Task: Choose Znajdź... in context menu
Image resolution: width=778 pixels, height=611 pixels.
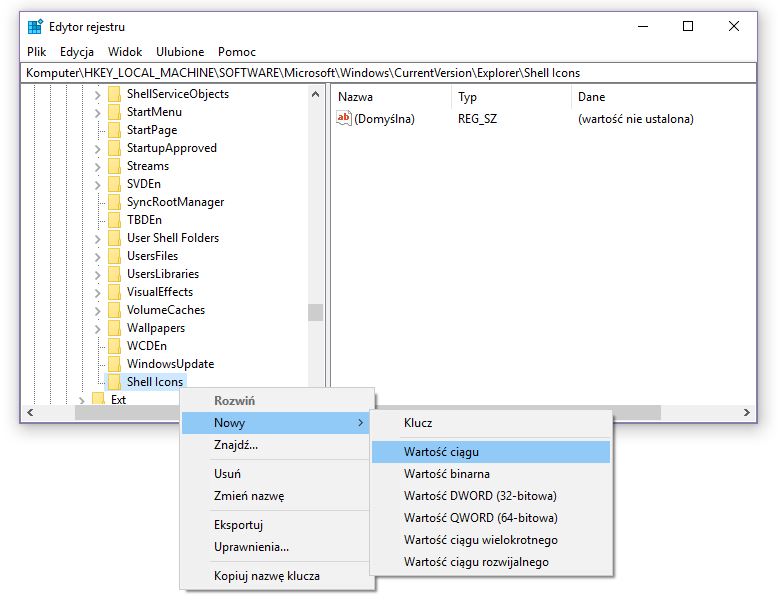Action: coord(275,445)
